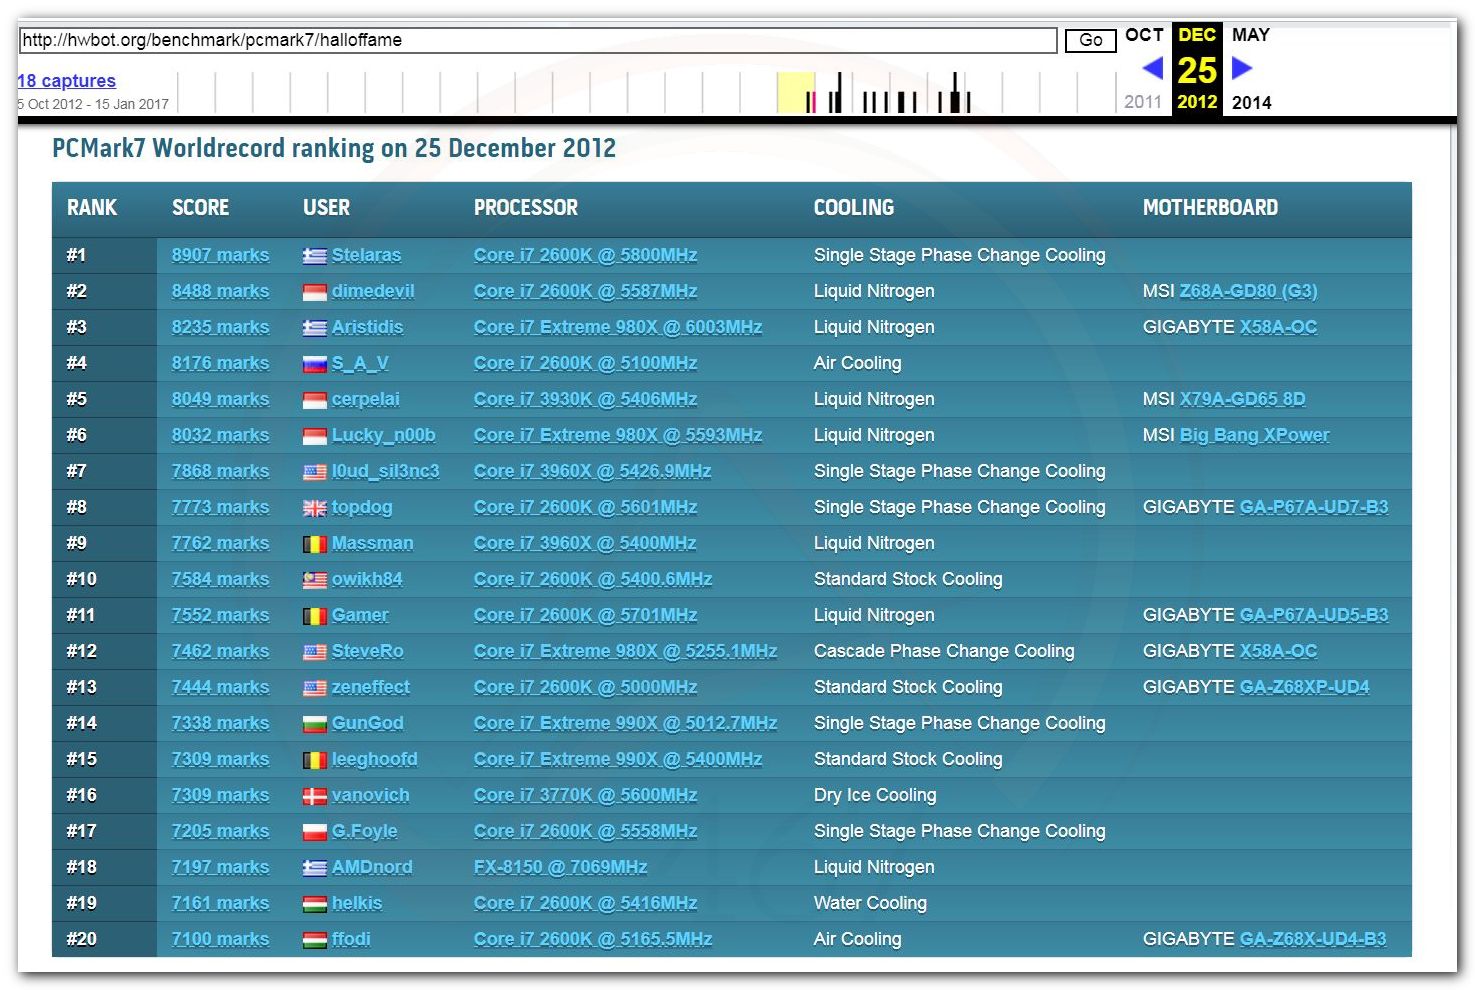Click the UK flag beside topdog
1475x990 pixels.
(314, 508)
